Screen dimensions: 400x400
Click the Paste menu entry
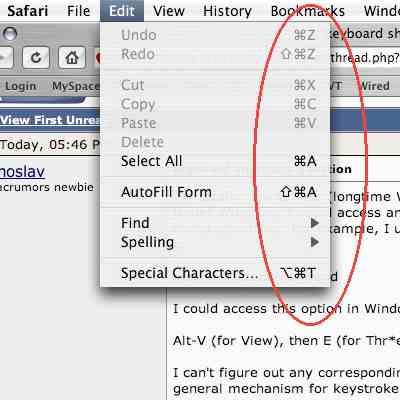215,123
